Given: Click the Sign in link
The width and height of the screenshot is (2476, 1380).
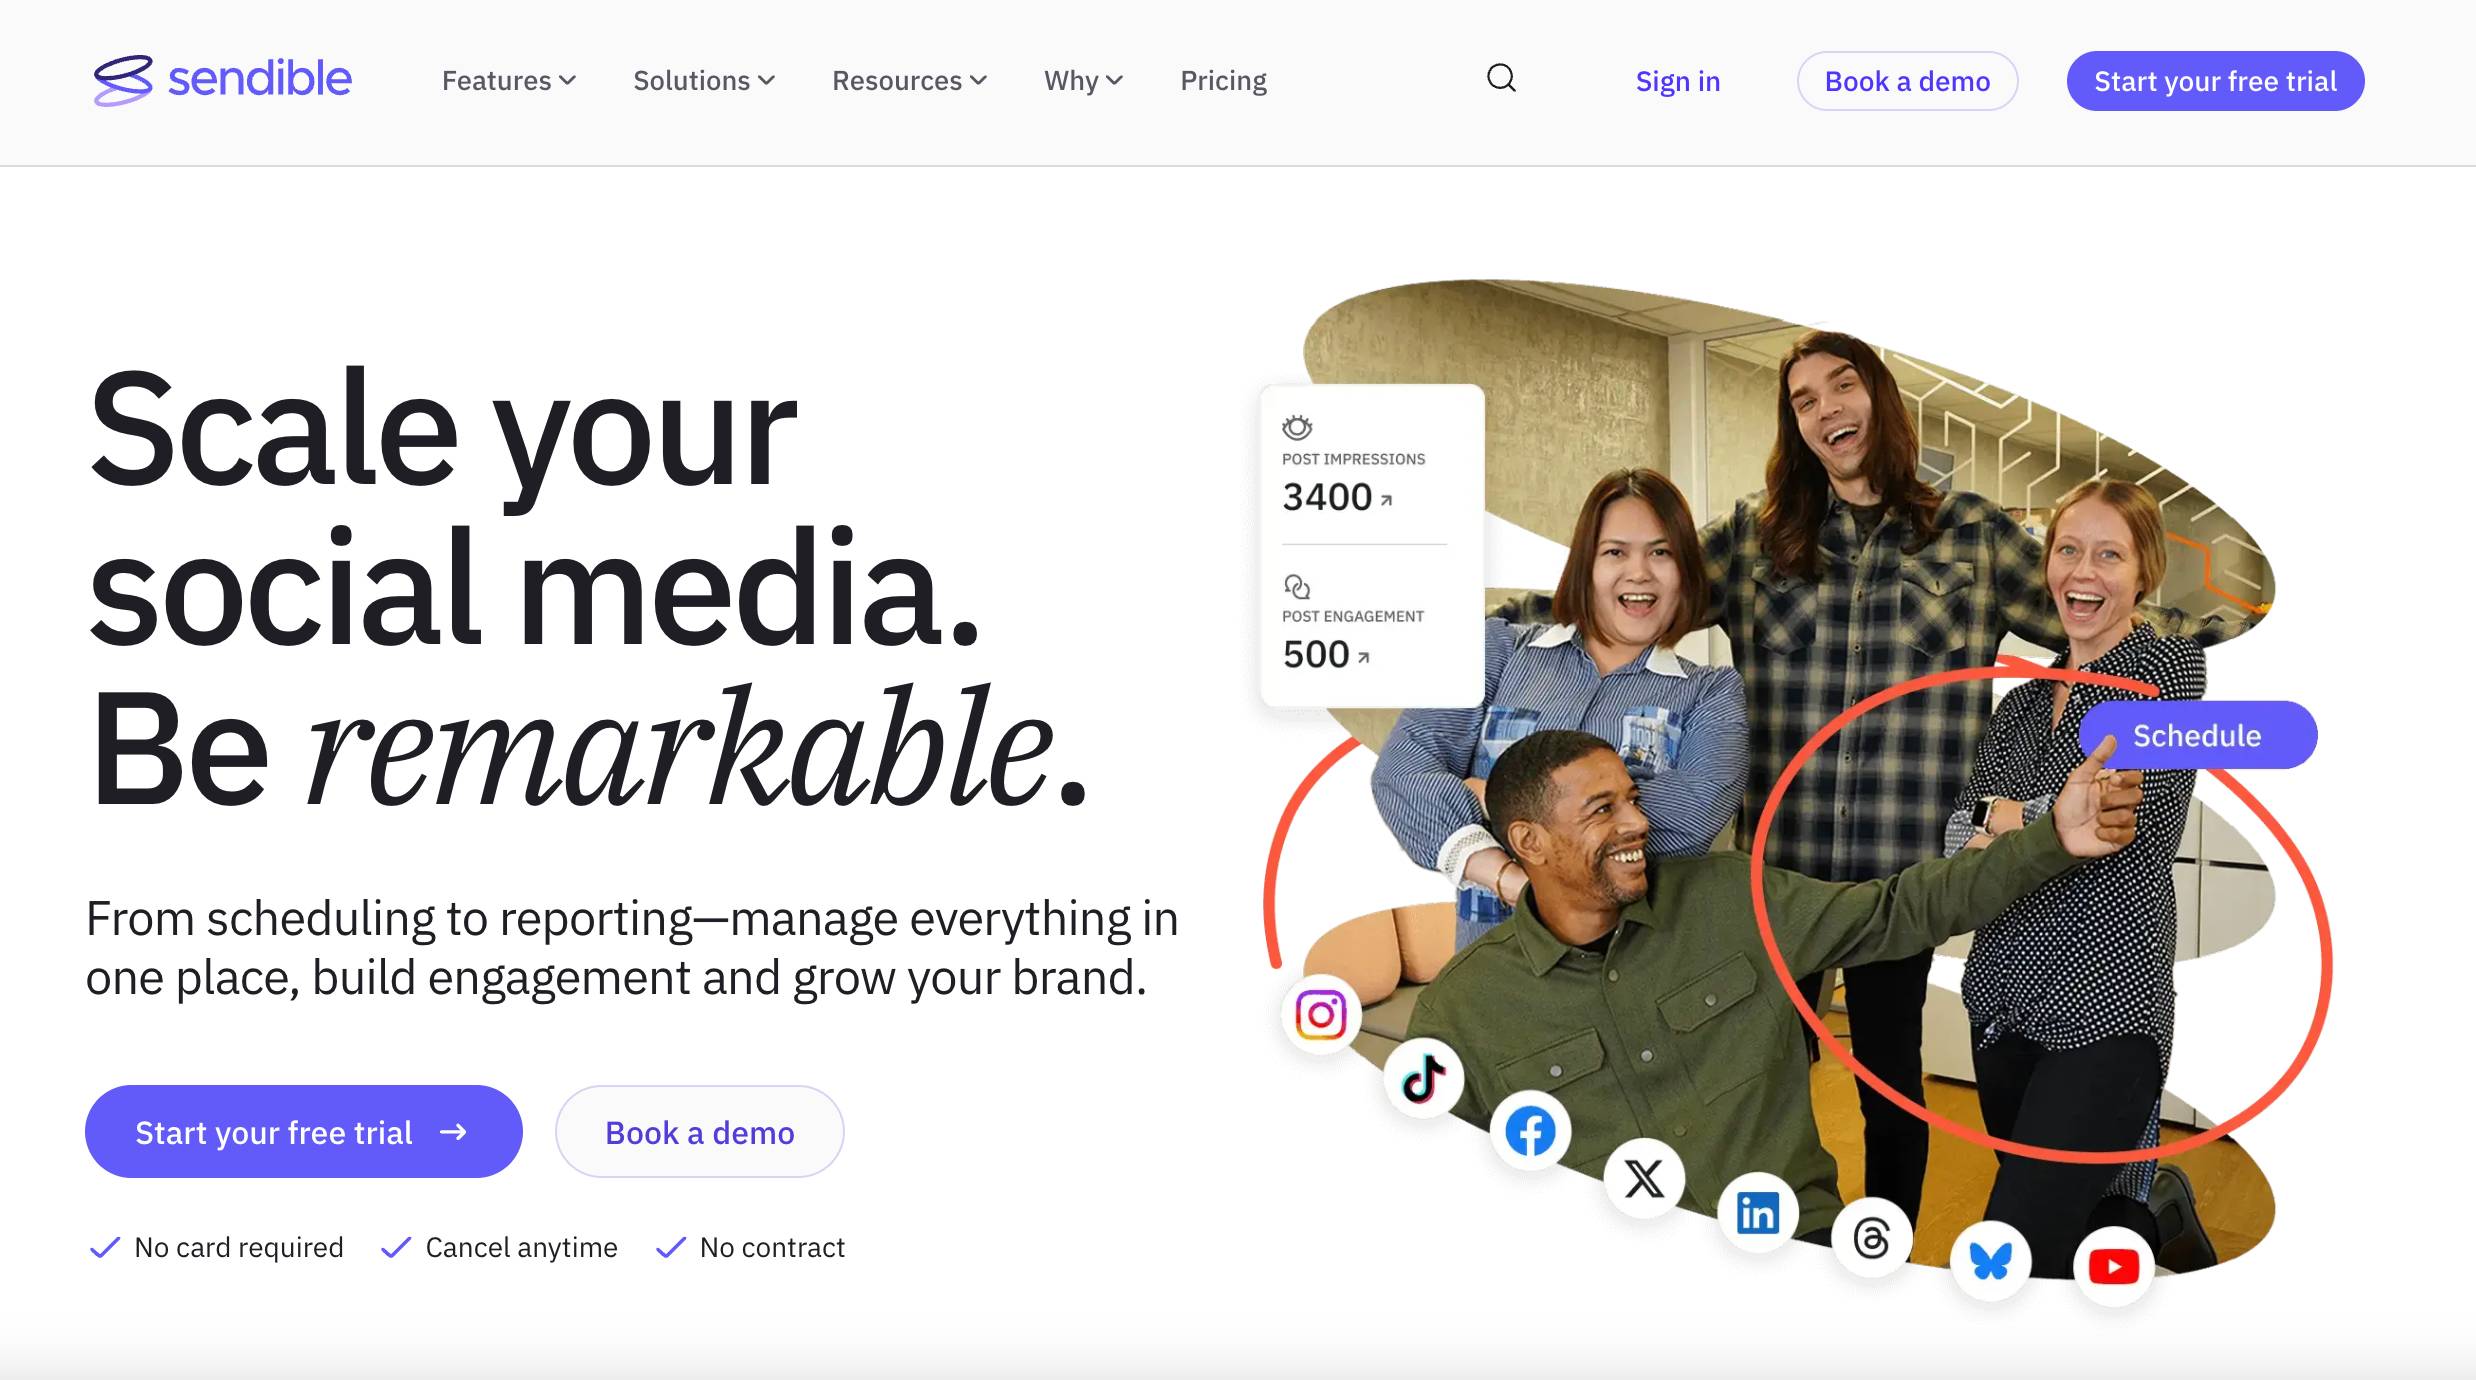Looking at the screenshot, I should coord(1678,81).
